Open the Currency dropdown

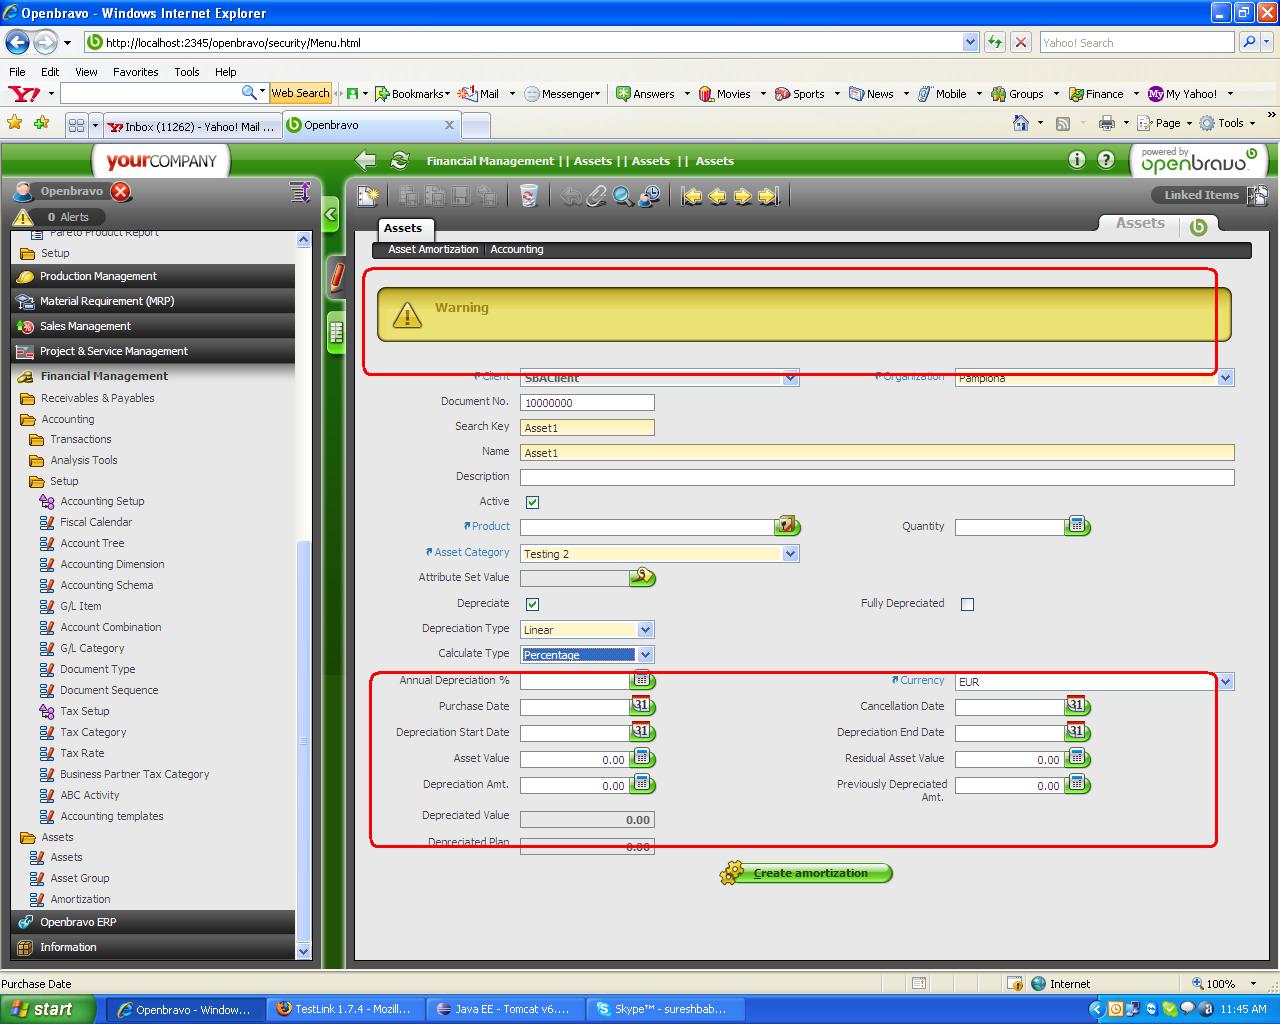(1226, 682)
